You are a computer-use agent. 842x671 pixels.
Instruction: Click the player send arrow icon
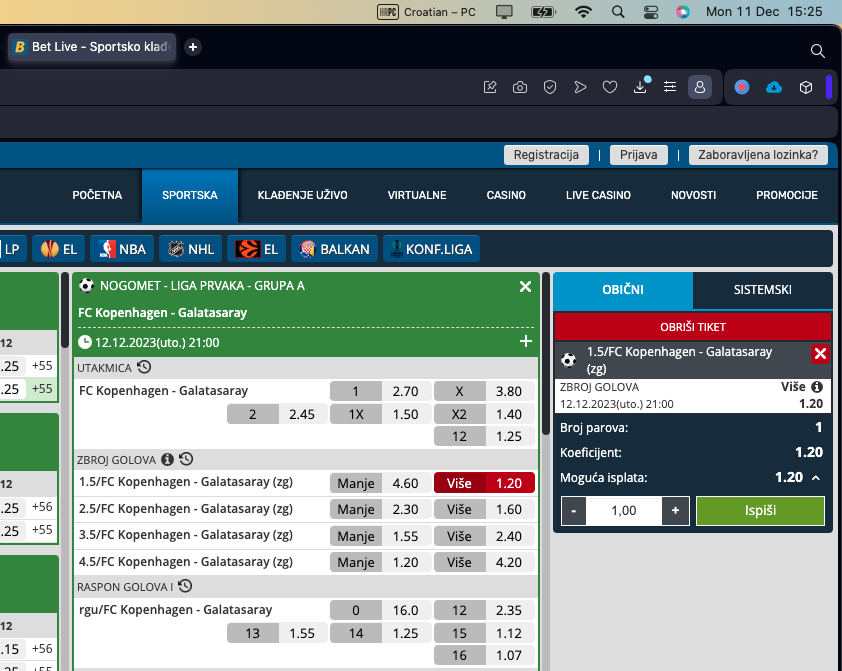click(x=580, y=87)
